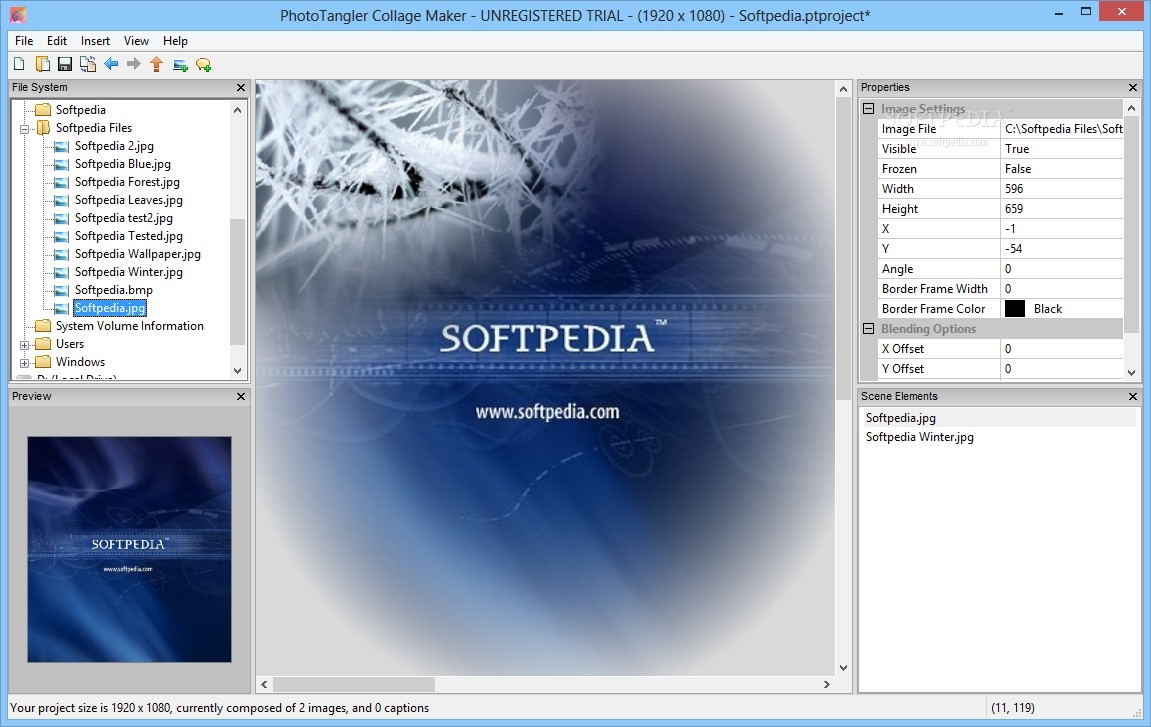Click the Angle value field
1151x727 pixels.
coord(1061,269)
